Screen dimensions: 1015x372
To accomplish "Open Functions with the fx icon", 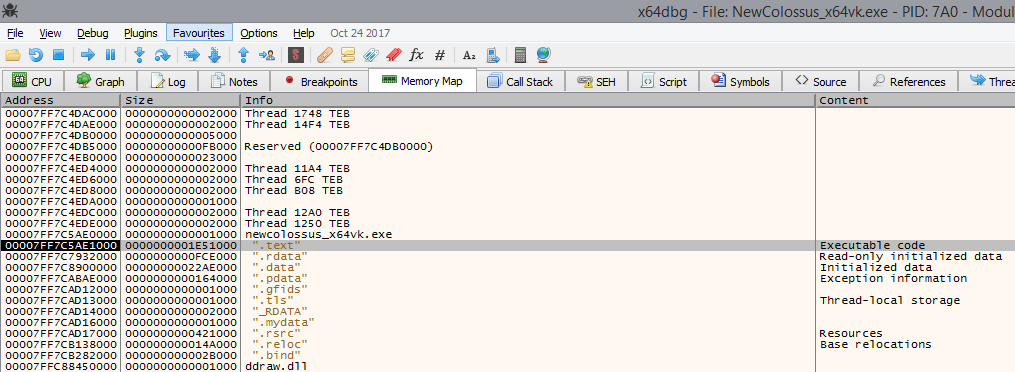I will 416,55.
